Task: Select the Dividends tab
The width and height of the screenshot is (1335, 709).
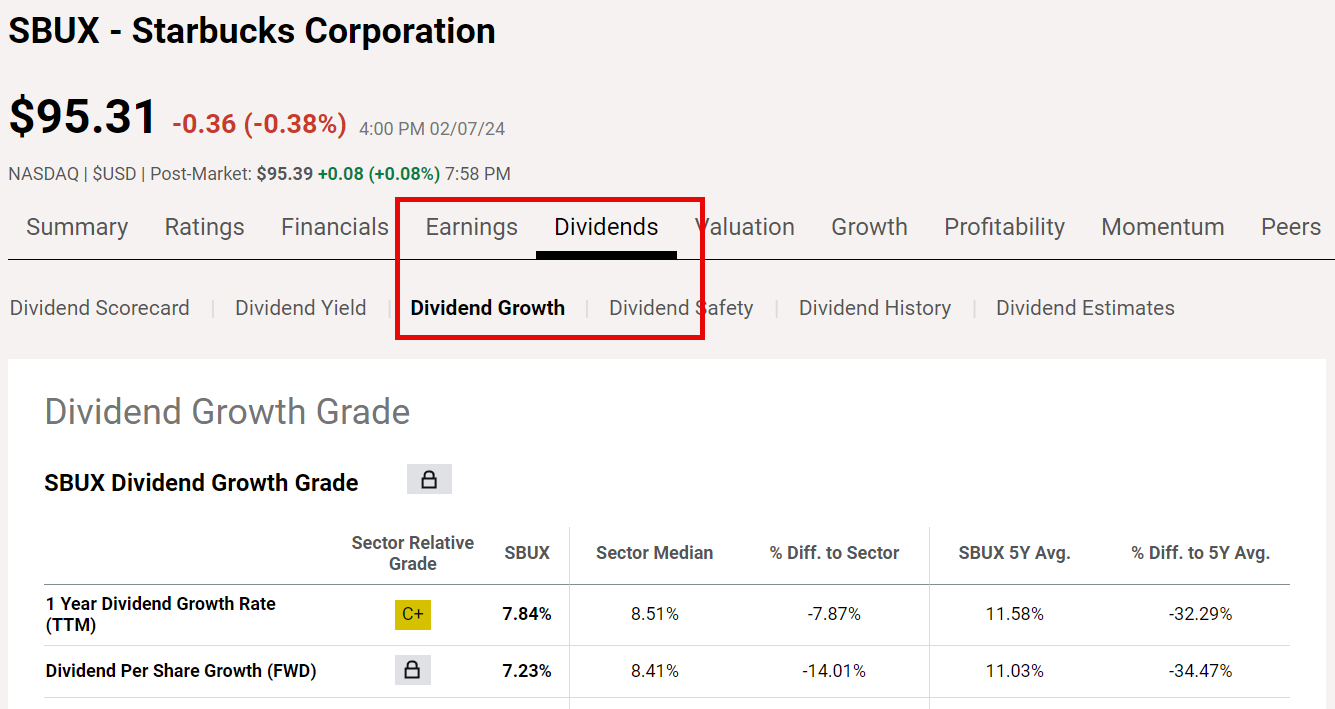Action: (x=606, y=227)
